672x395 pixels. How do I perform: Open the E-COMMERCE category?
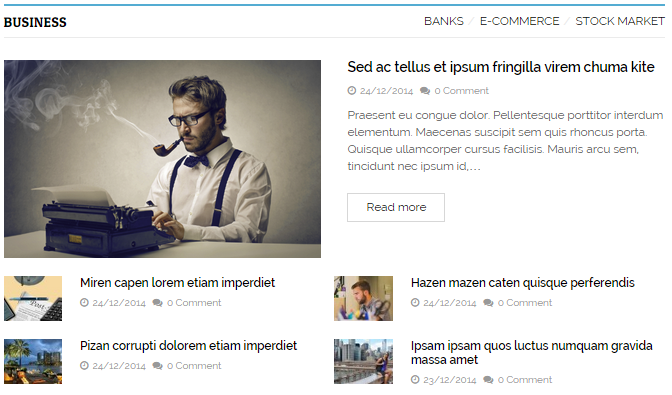click(519, 21)
